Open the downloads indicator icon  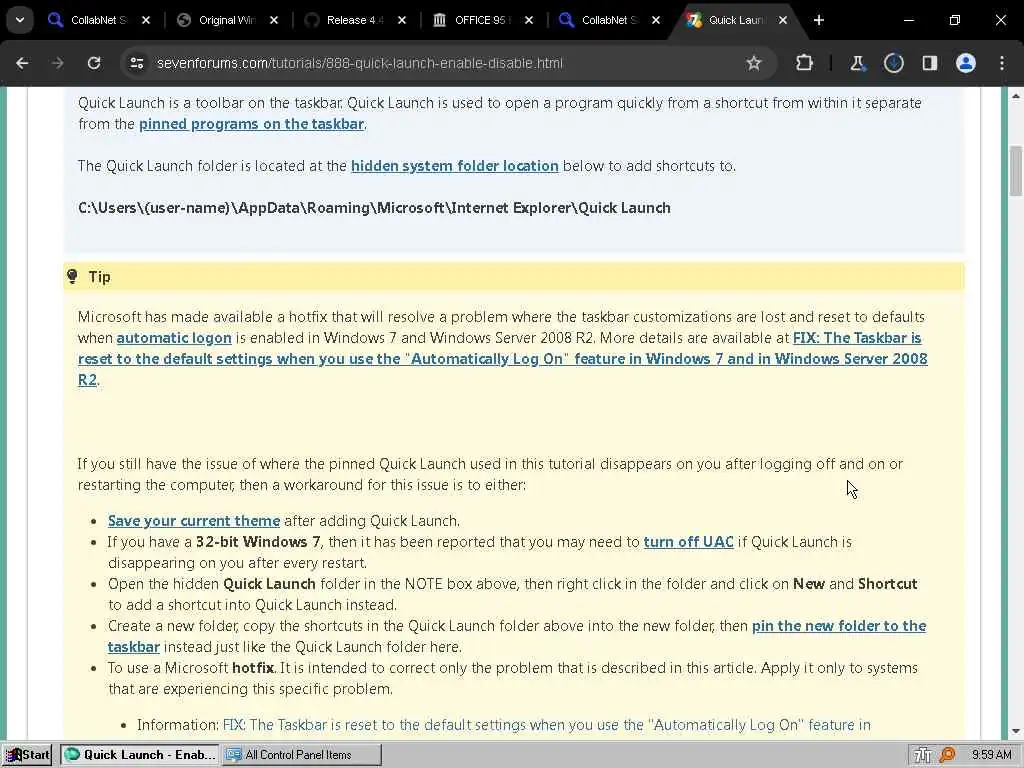point(893,63)
